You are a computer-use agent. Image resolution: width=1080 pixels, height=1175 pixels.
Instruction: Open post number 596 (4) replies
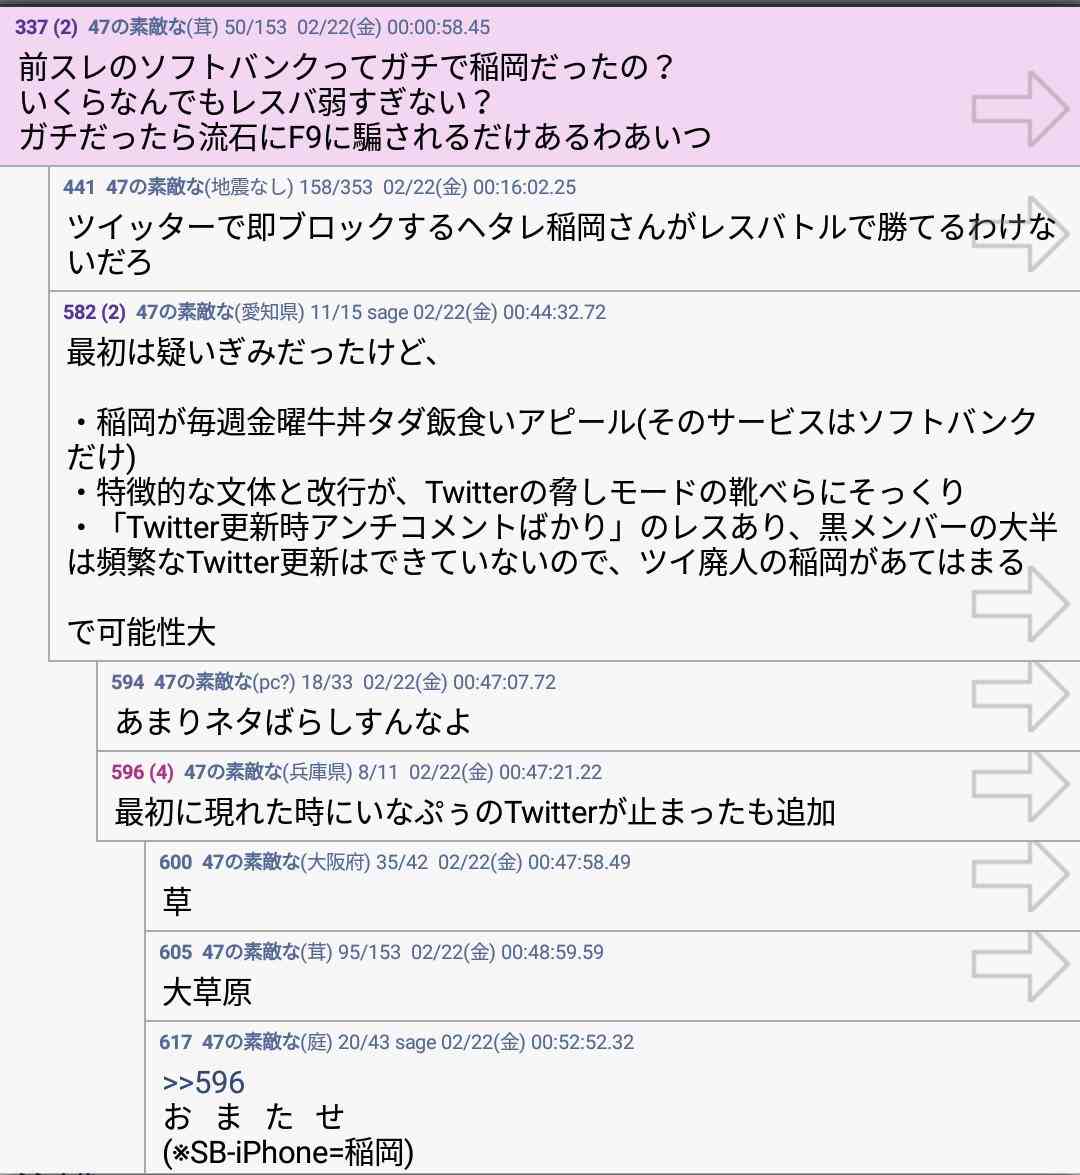142,773
